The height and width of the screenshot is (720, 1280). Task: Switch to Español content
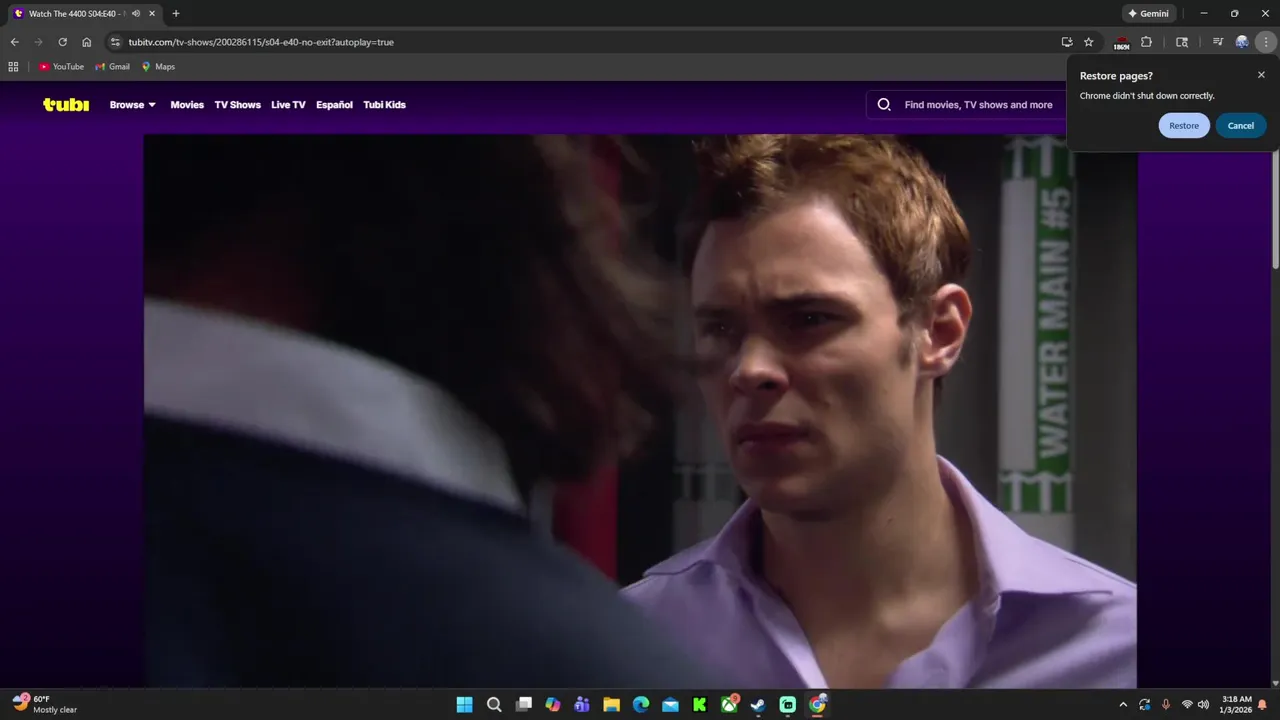[x=334, y=104]
